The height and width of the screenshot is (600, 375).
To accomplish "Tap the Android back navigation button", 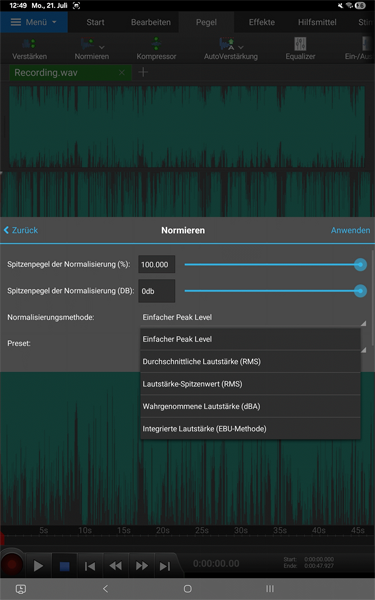I will pos(106,589).
